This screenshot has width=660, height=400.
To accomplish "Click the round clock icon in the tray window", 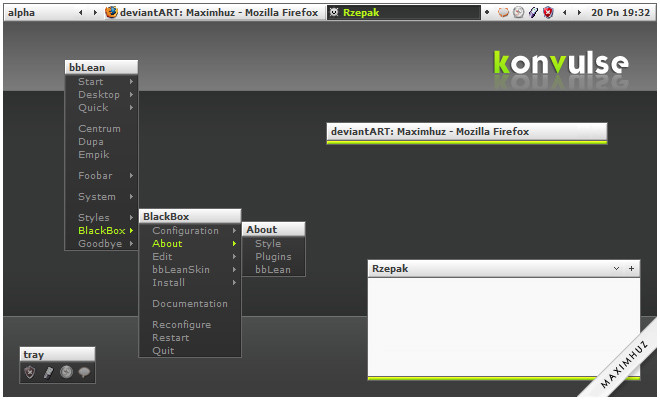I will pos(67,372).
